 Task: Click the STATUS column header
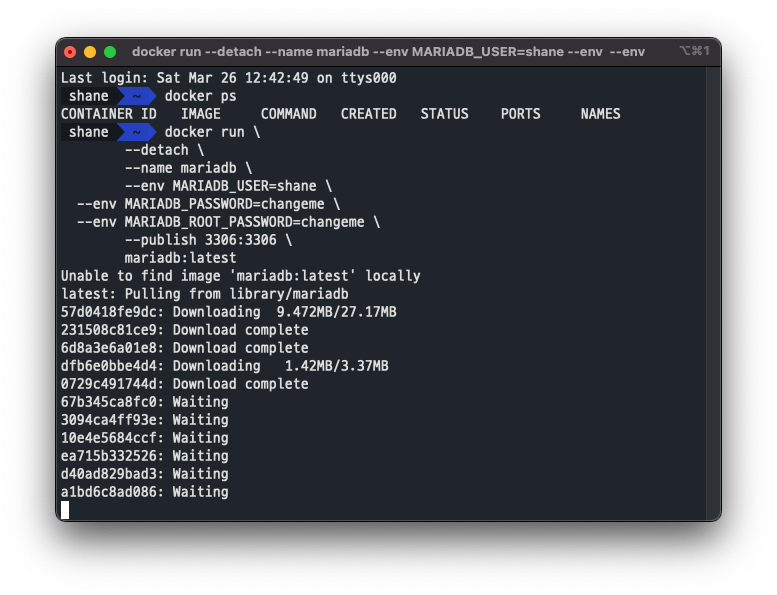click(444, 114)
